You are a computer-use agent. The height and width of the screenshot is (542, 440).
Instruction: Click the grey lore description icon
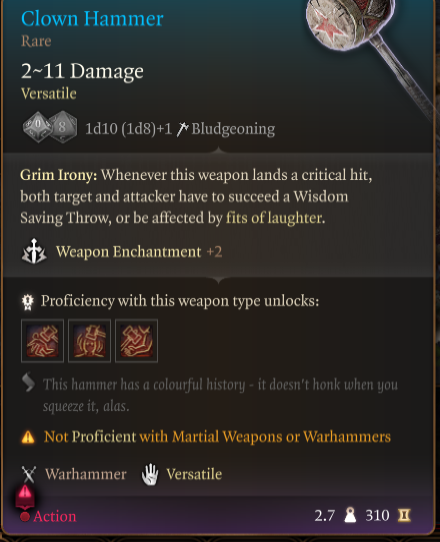(28, 383)
